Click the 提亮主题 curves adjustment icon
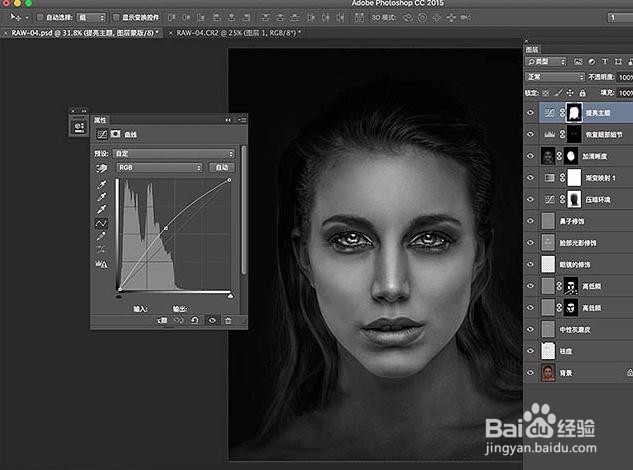This screenshot has width=633, height=470. [x=549, y=113]
